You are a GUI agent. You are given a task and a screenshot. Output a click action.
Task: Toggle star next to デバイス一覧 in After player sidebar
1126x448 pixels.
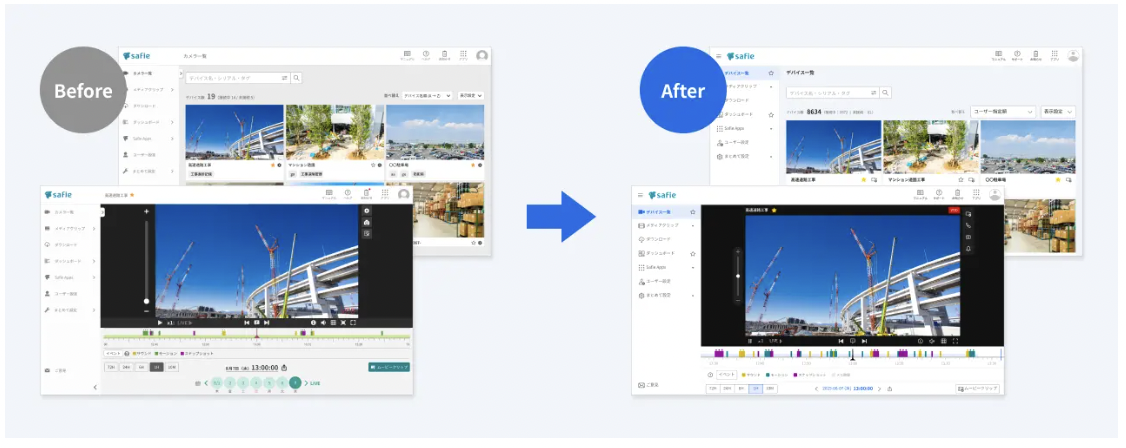coord(692,213)
